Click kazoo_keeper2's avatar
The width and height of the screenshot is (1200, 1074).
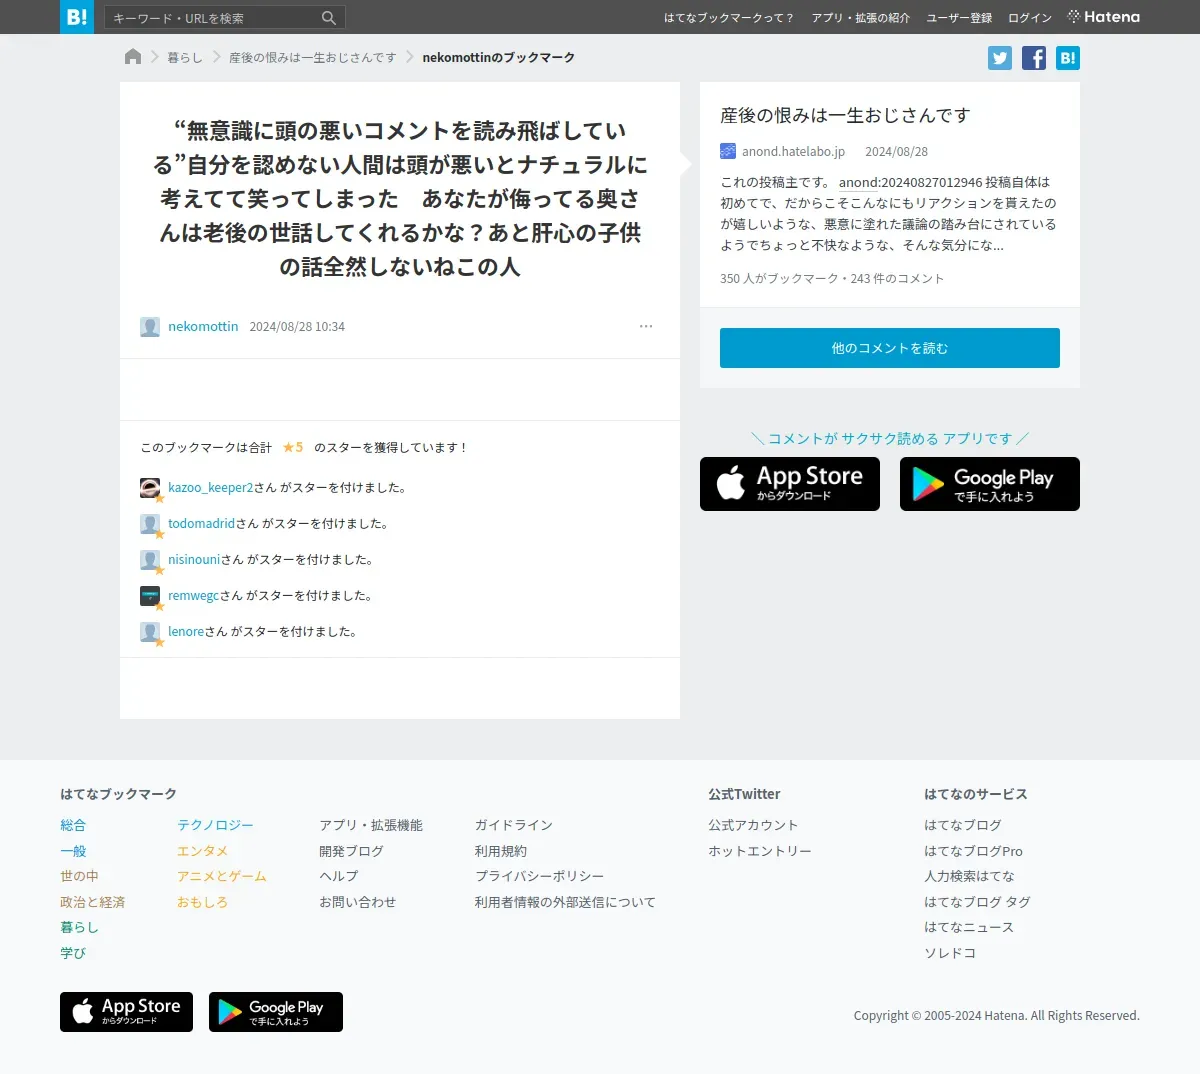[x=150, y=488]
